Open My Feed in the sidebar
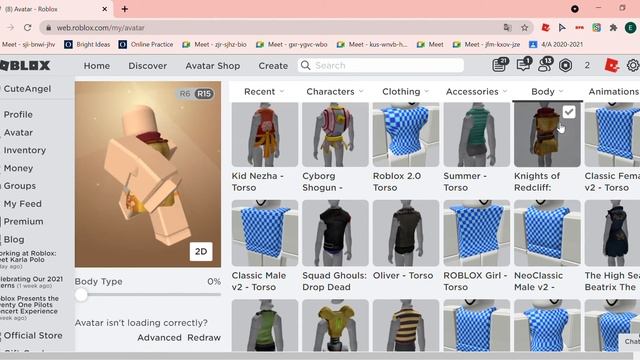Viewport: 640px width, 360px height. (x=22, y=204)
